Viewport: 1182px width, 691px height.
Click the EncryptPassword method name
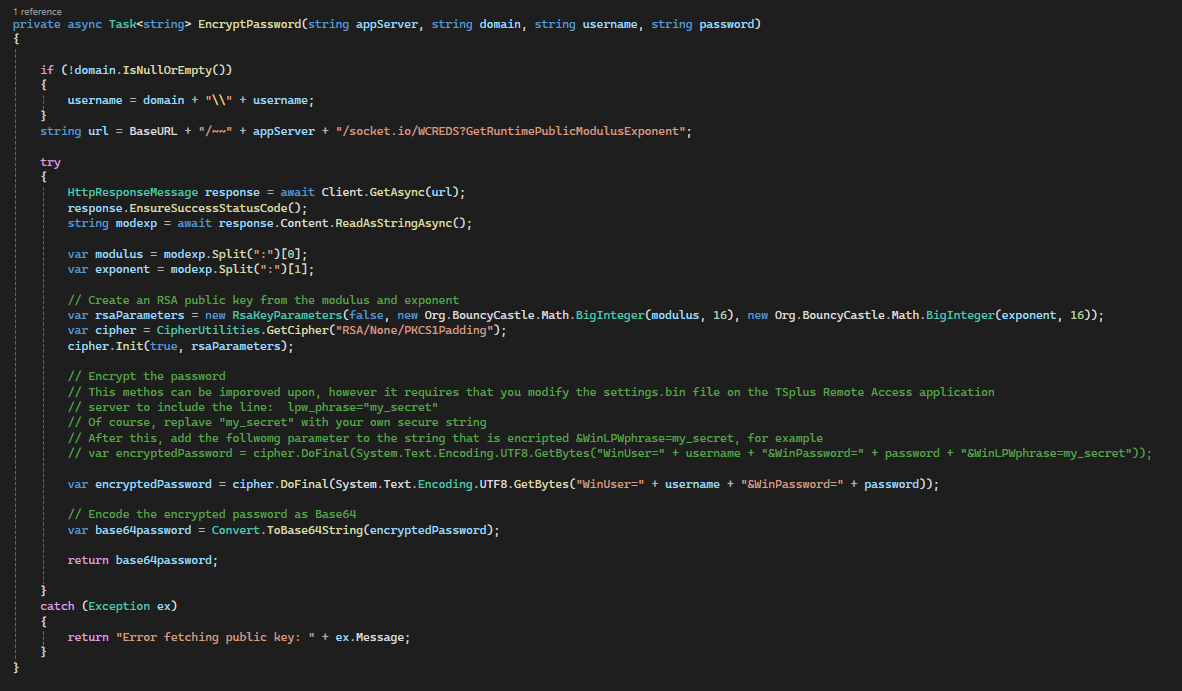coord(247,24)
